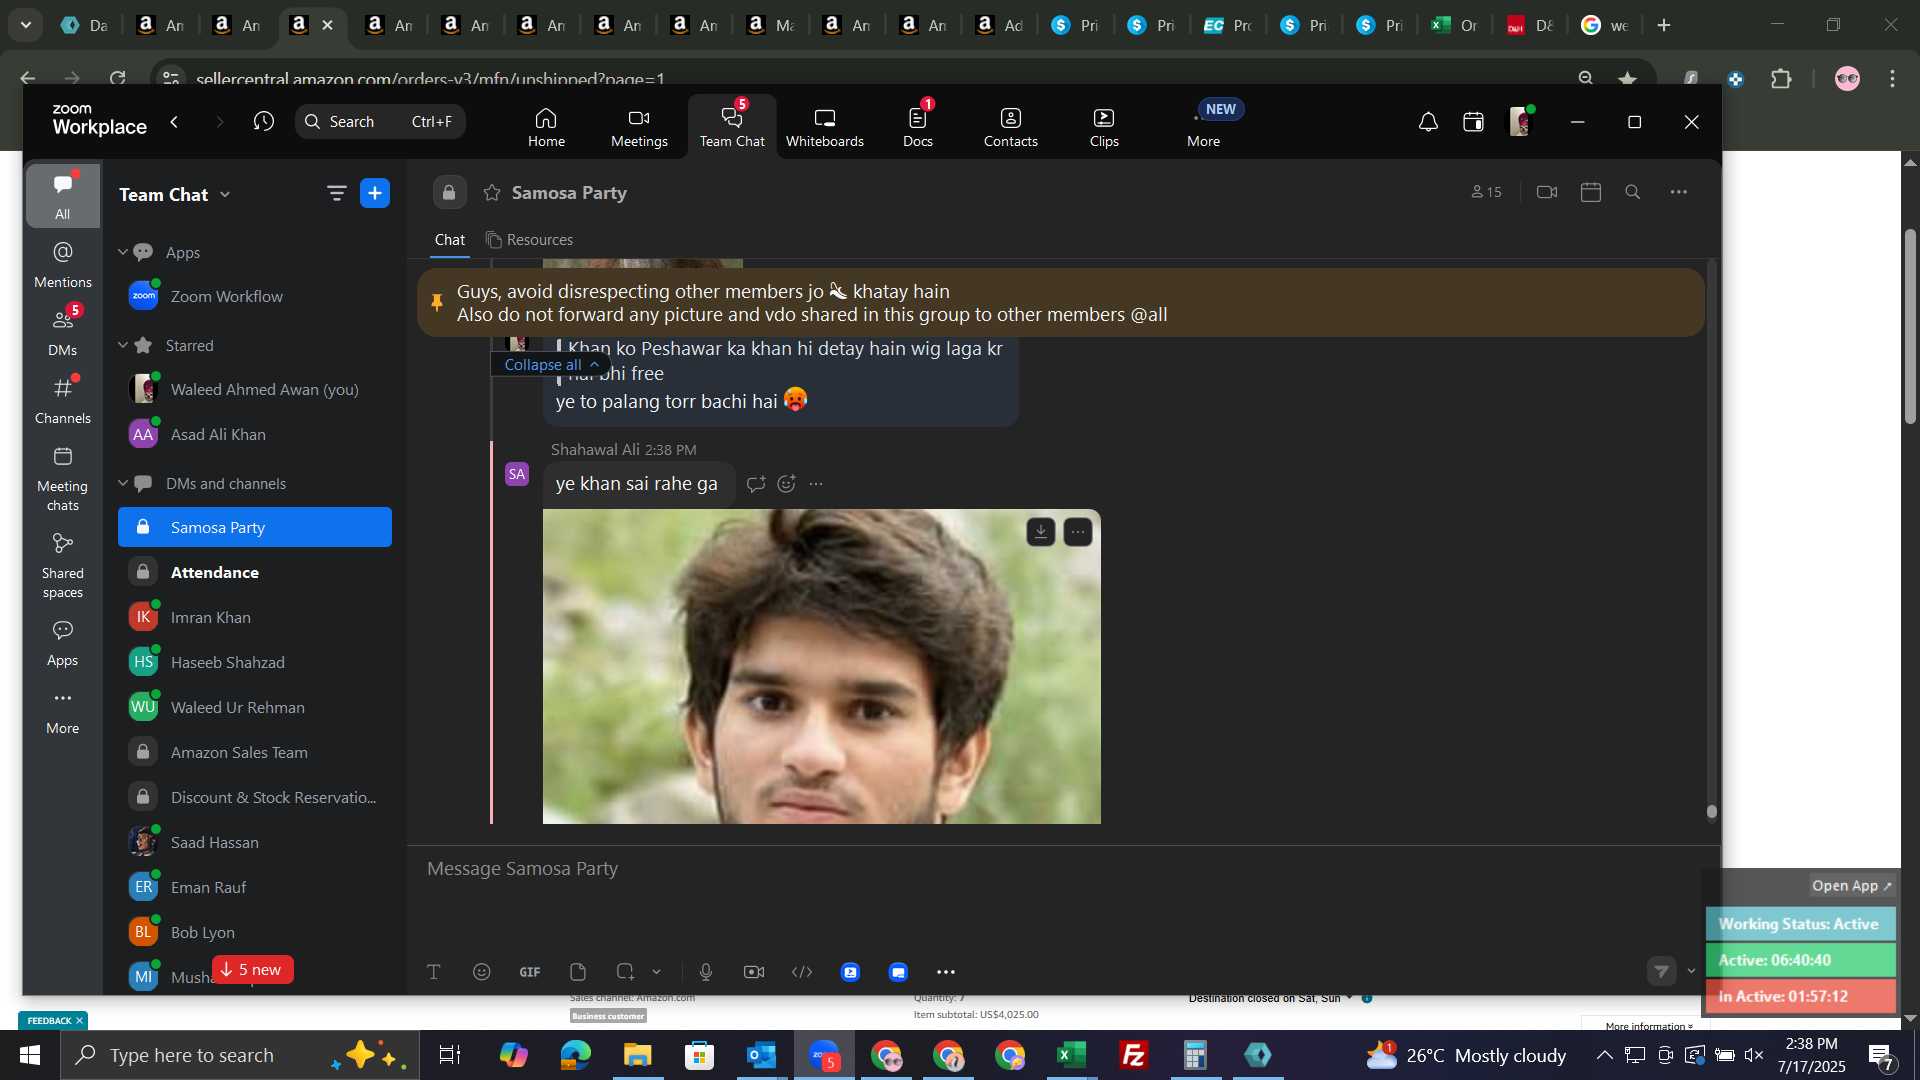Viewport: 1920px width, 1080px height.
Task: Open the Amazon Sales Team channel
Action: [x=255, y=752]
